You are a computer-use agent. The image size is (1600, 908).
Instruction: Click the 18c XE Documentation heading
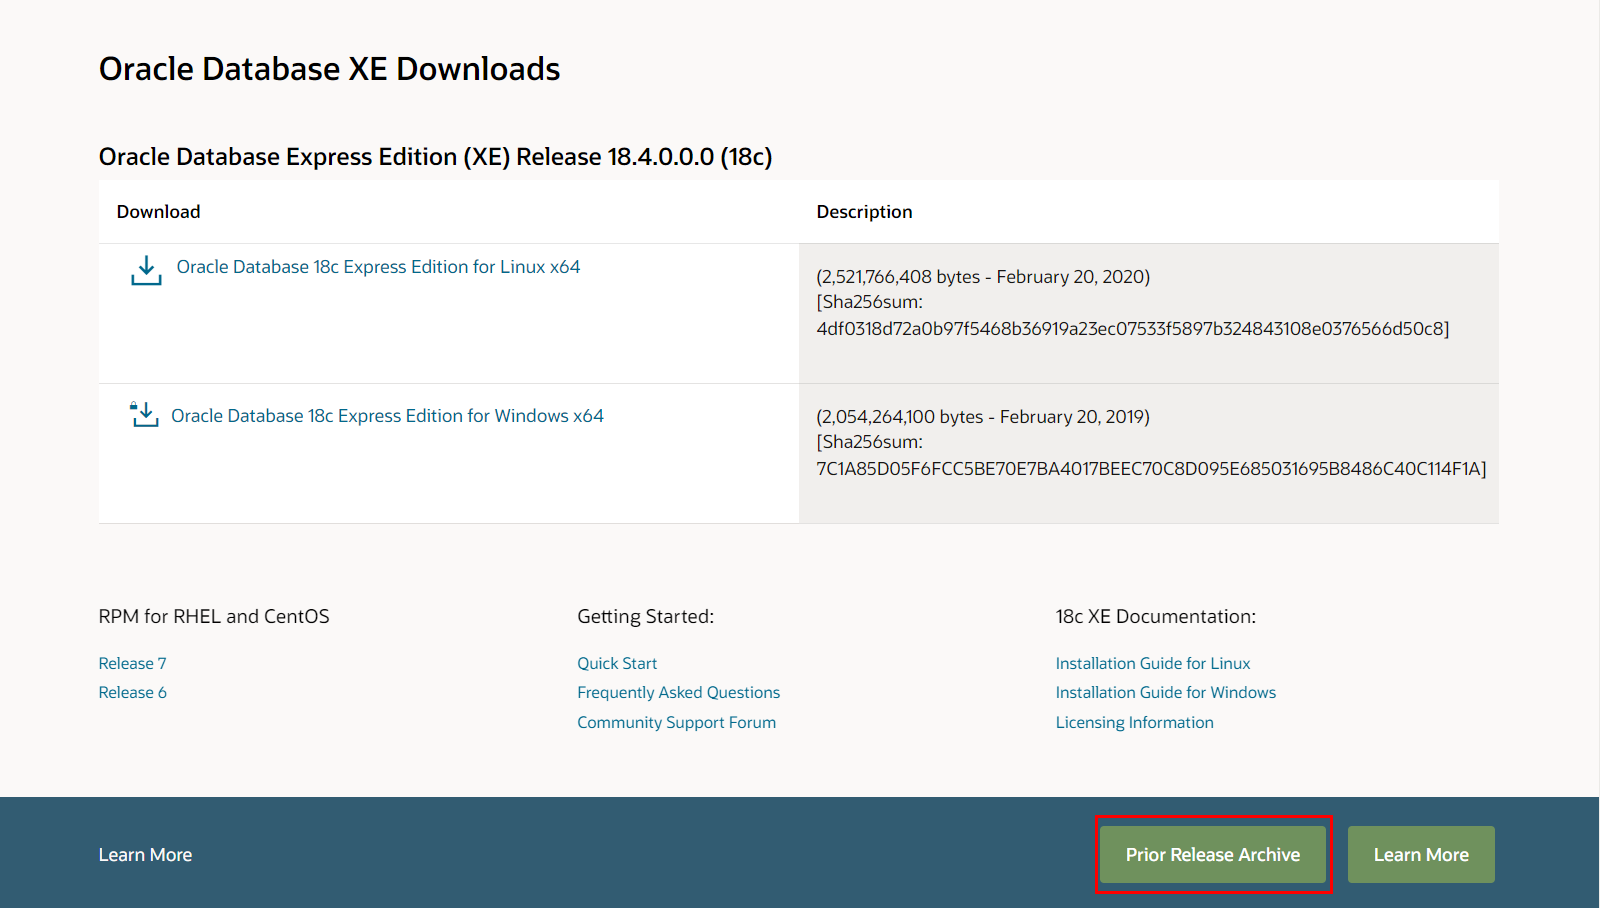1156,617
